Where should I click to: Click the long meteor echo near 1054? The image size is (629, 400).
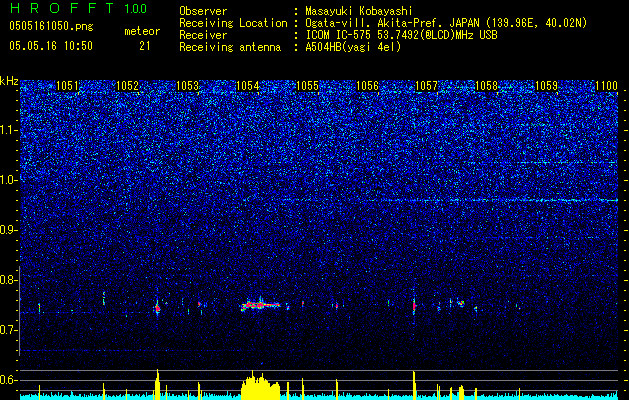pyautogui.click(x=261, y=305)
